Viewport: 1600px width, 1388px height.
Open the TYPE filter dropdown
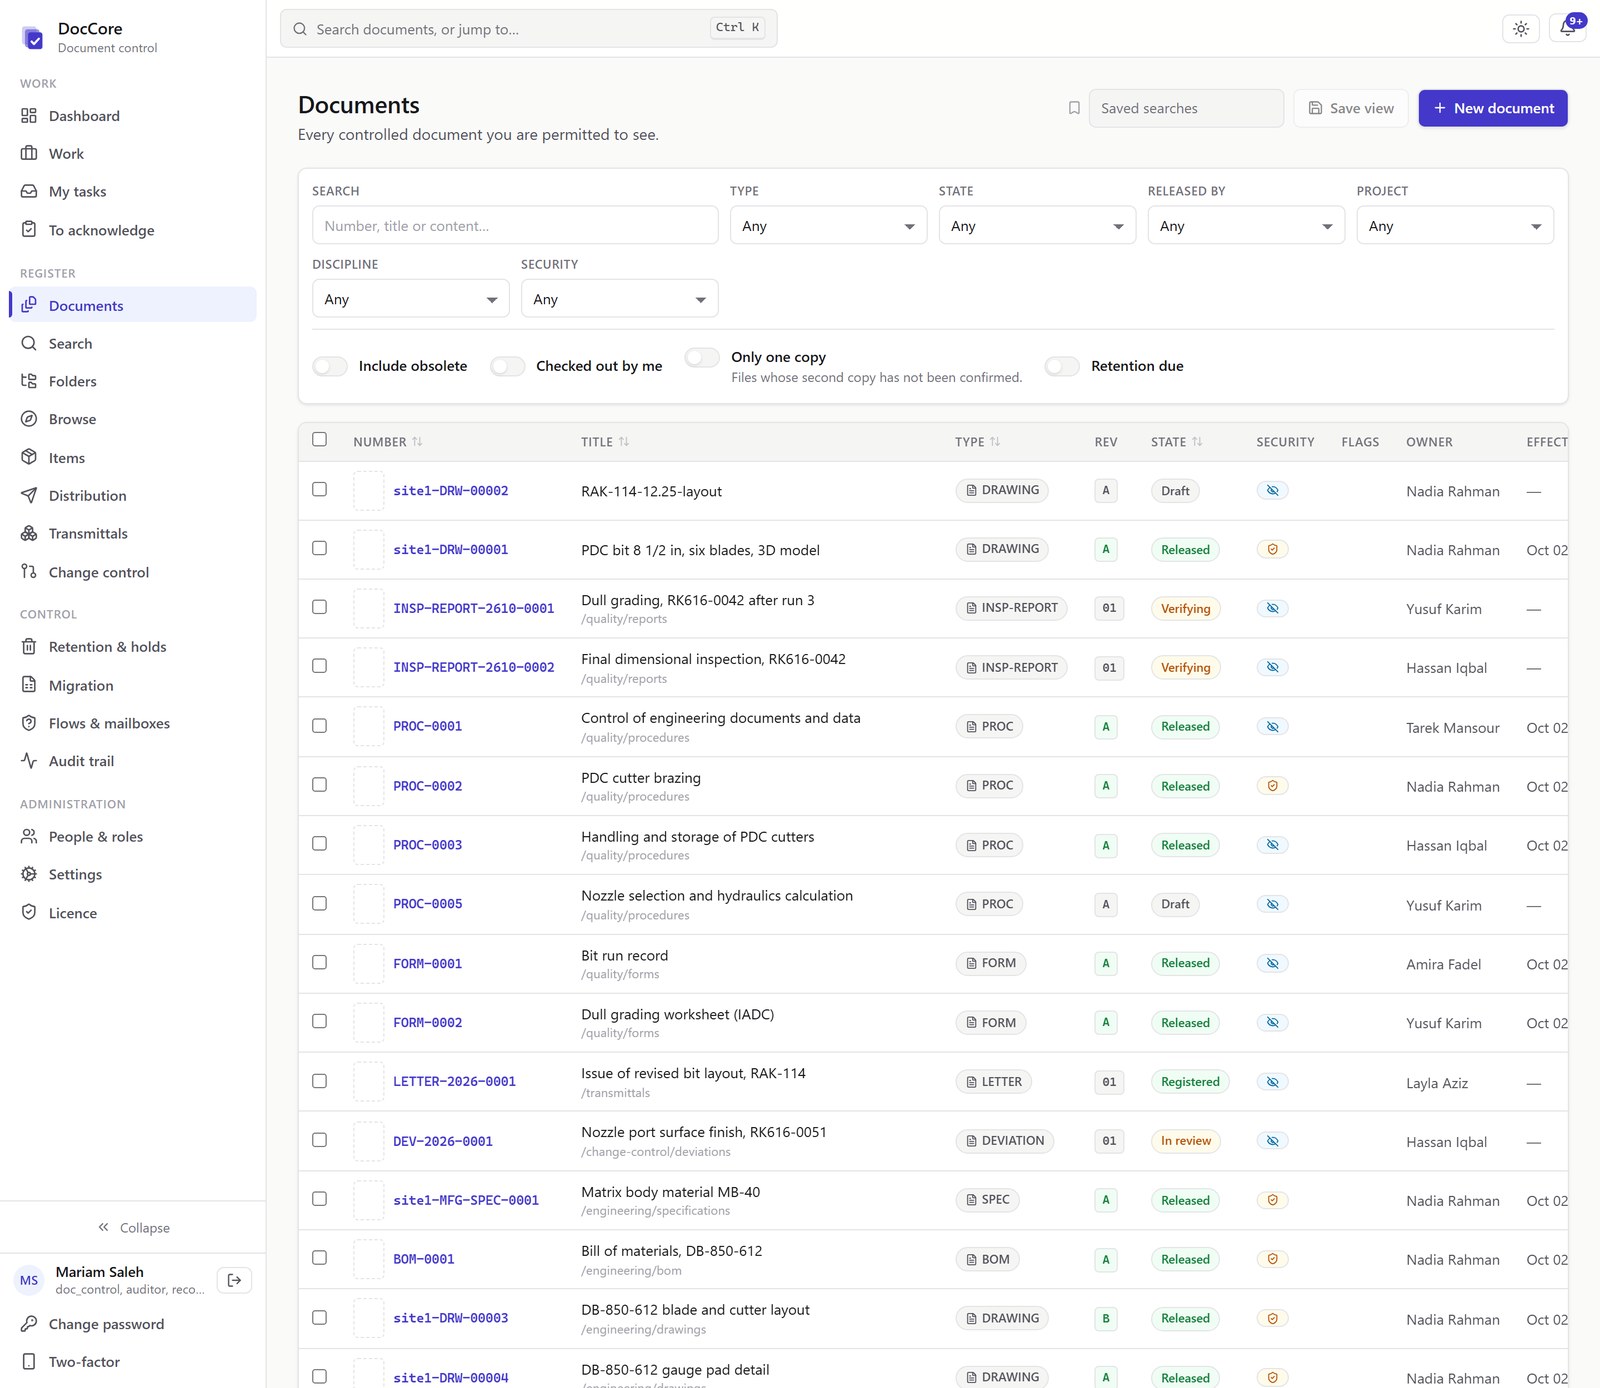click(828, 226)
